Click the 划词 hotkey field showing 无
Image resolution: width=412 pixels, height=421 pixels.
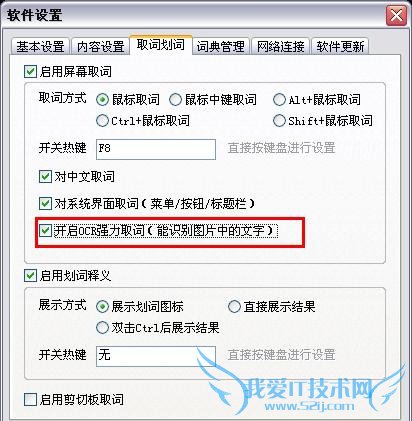pyautogui.click(x=156, y=356)
